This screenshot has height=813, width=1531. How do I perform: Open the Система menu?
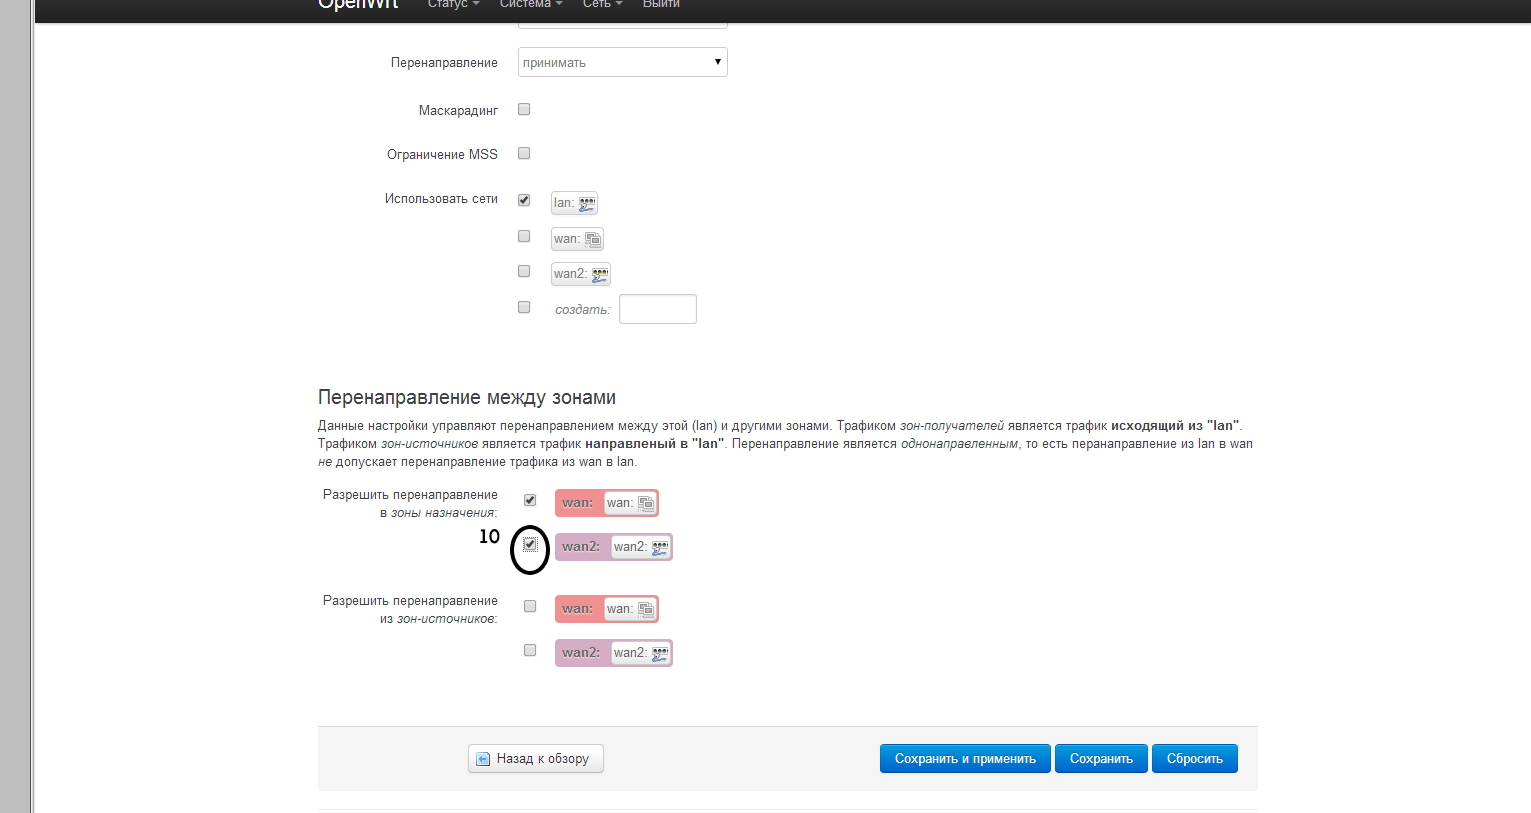point(530,4)
